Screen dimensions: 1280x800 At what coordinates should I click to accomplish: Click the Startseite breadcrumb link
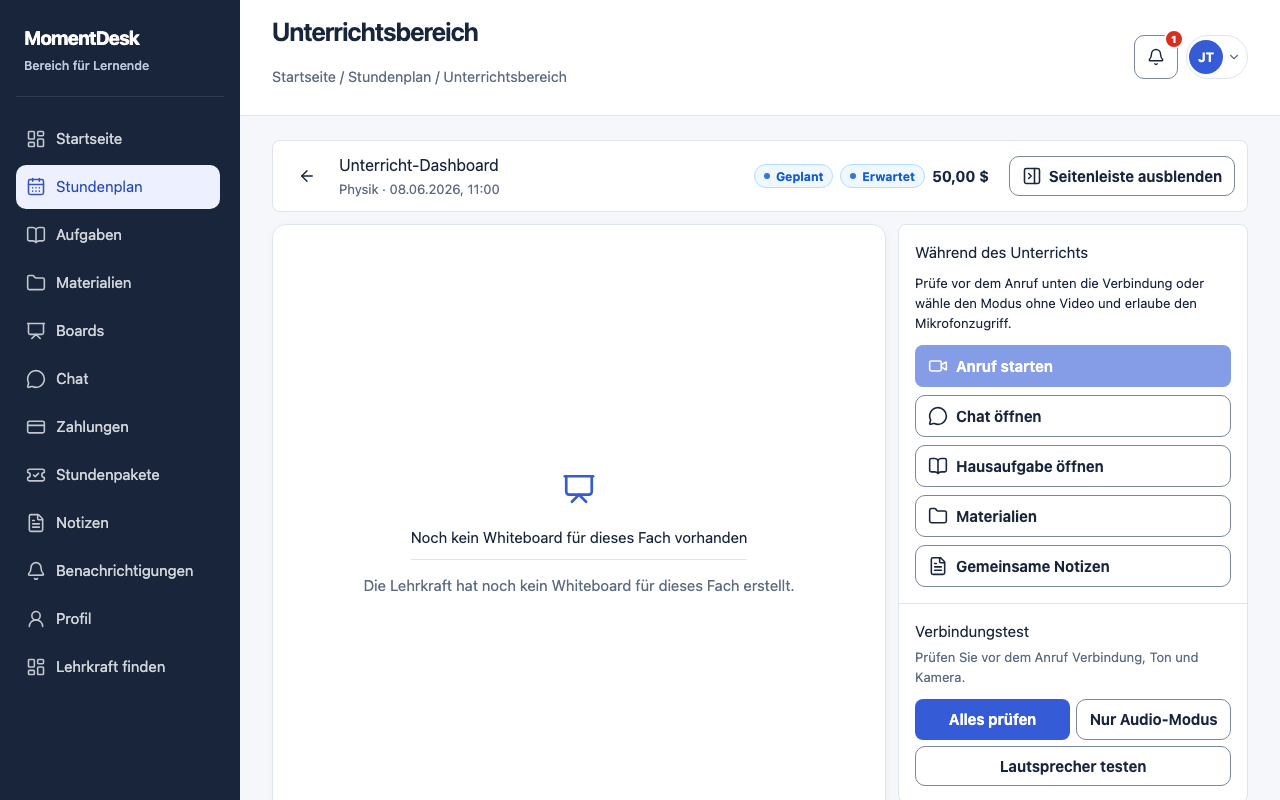303,77
